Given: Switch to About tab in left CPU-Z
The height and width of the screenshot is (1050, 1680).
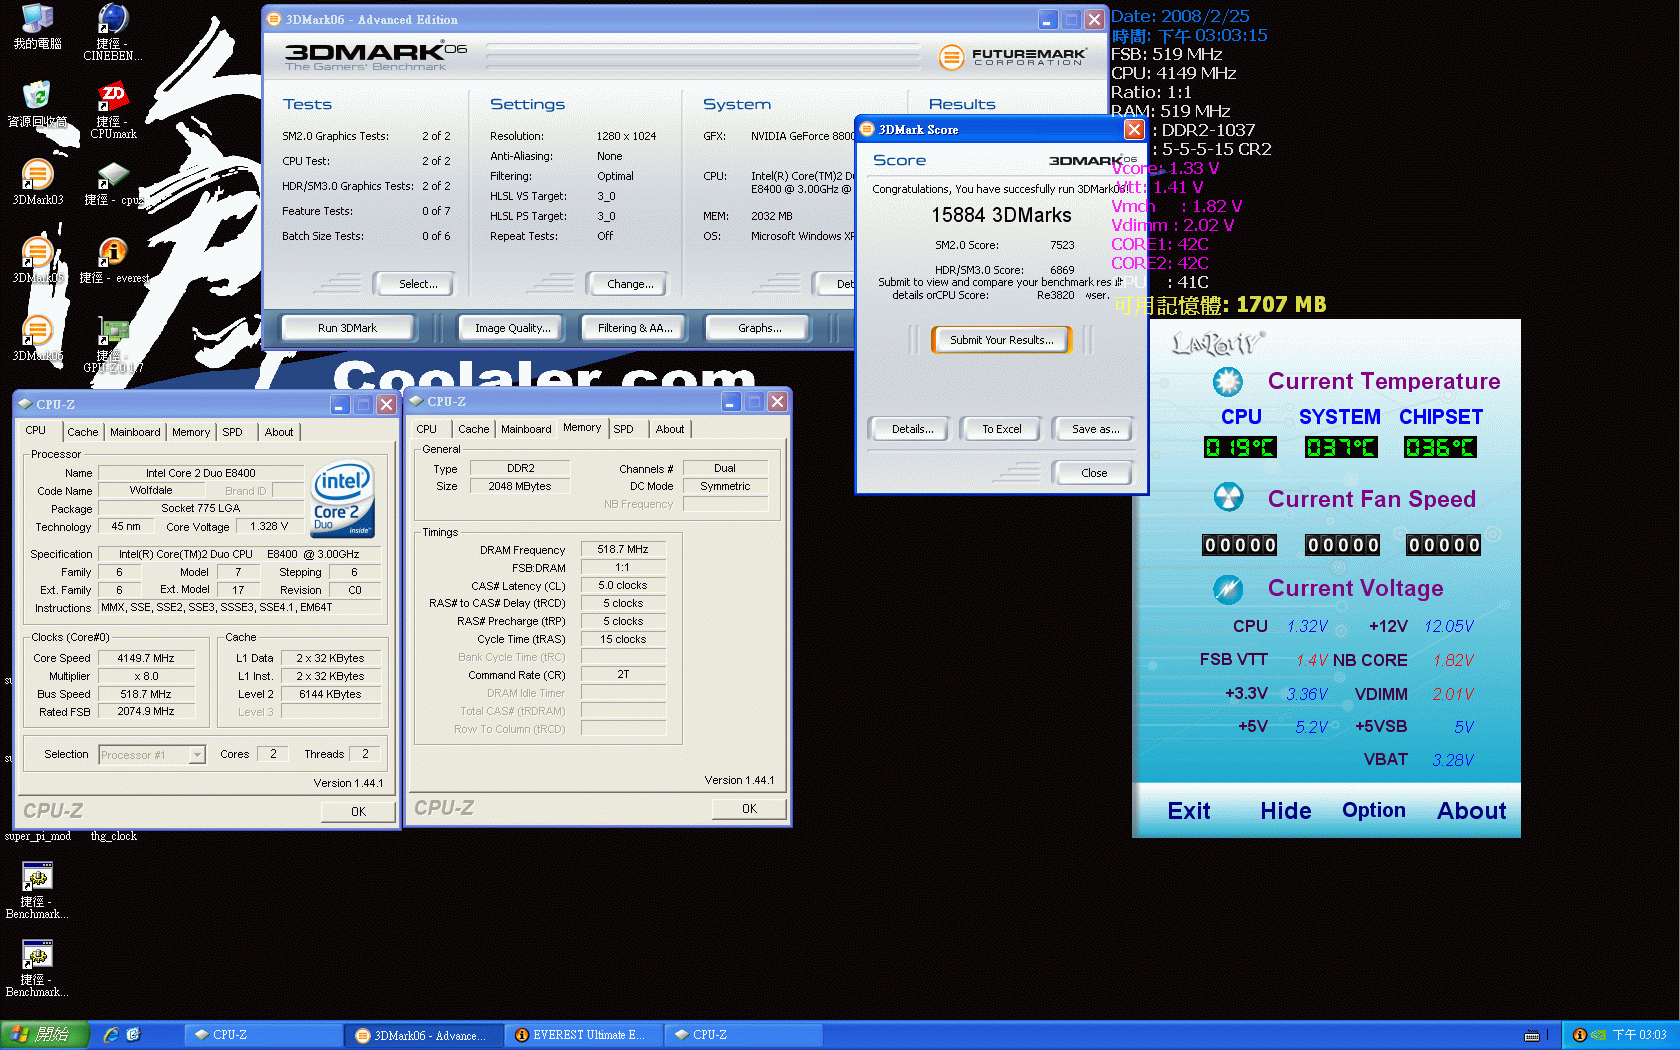Looking at the screenshot, I should (279, 432).
